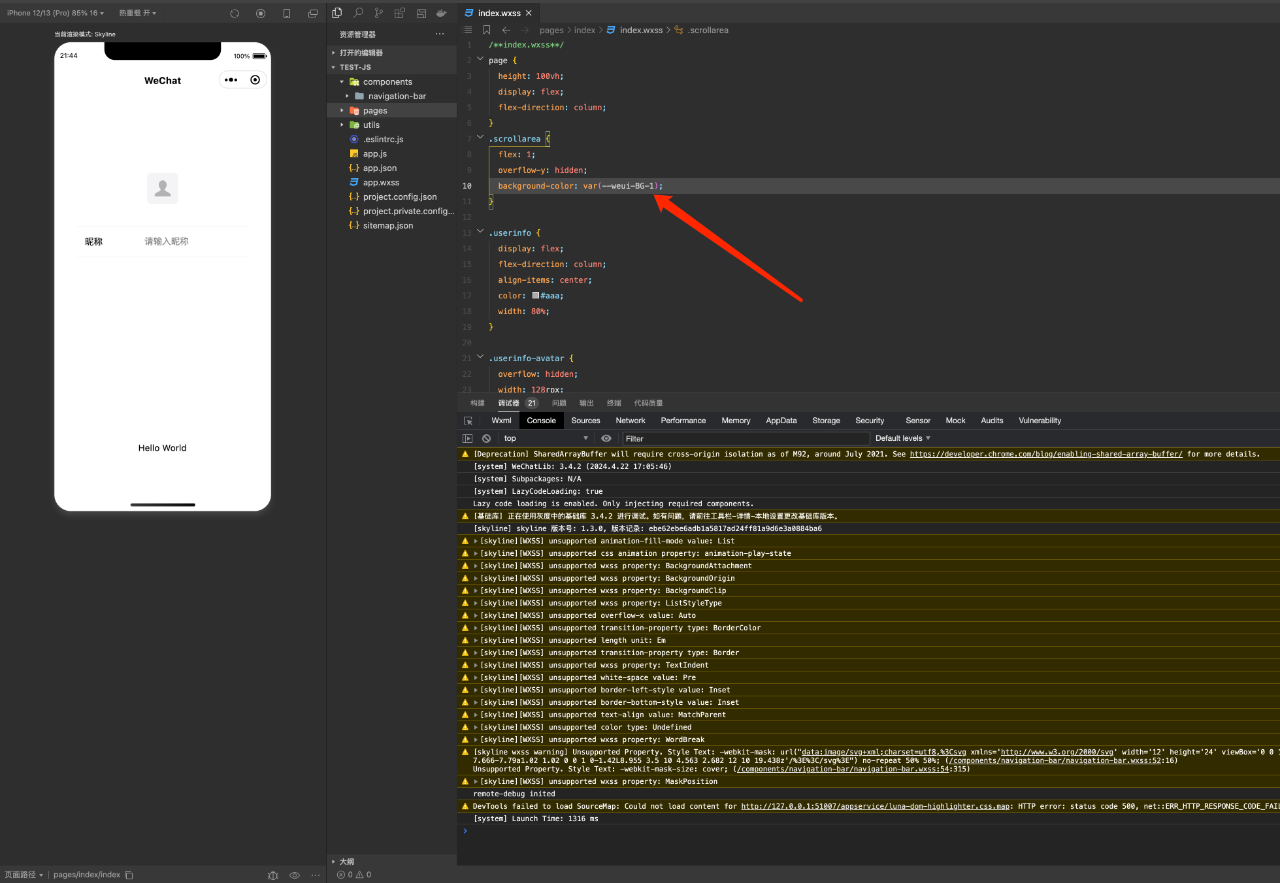
Task: Refresh the simulator with the reload icon
Action: click(234, 13)
